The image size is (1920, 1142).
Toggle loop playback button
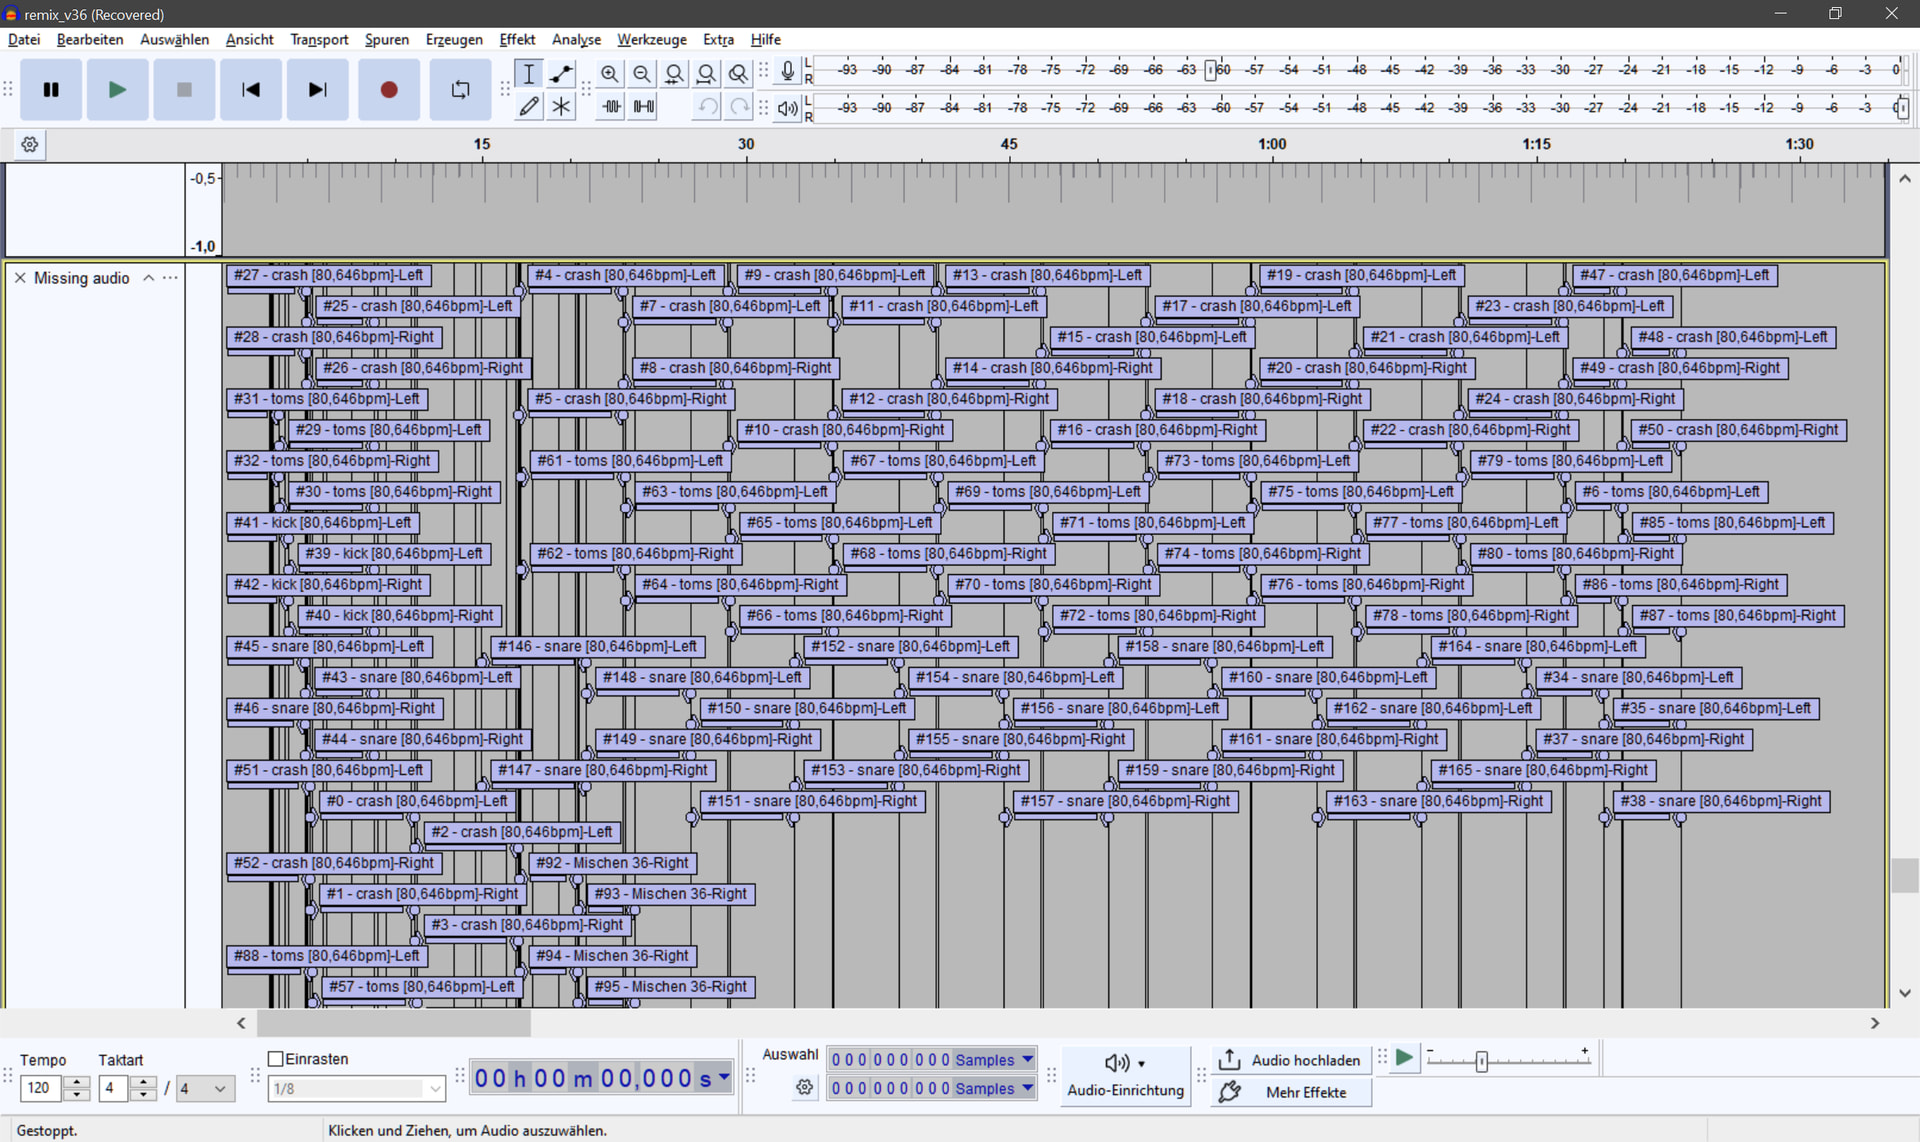click(460, 90)
